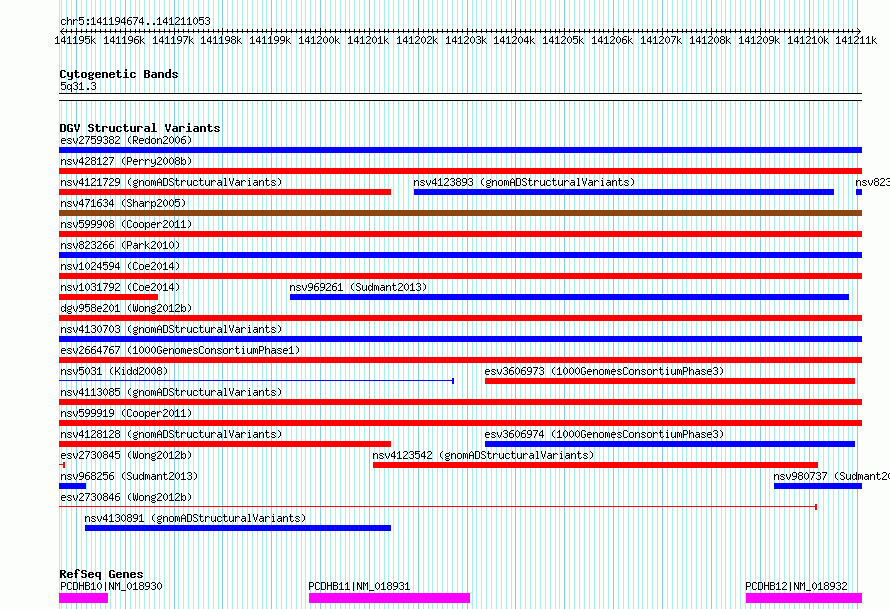Click the nsv4130891 gnomAD blue bar

(x=238, y=528)
